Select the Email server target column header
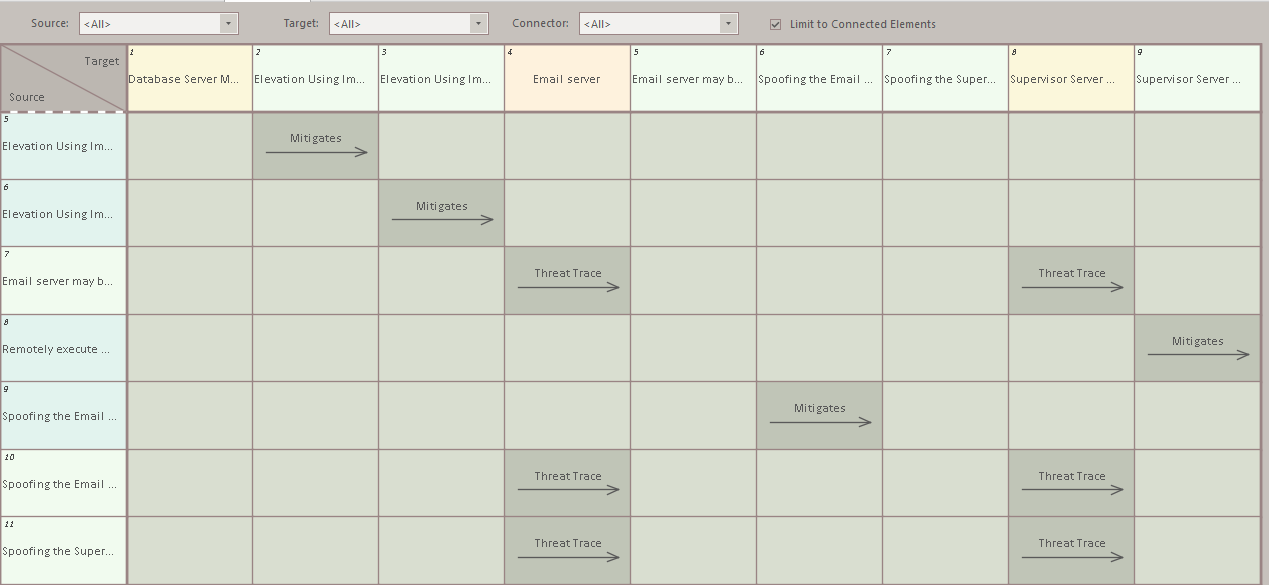This screenshot has width=1269, height=585. pyautogui.click(x=567, y=78)
